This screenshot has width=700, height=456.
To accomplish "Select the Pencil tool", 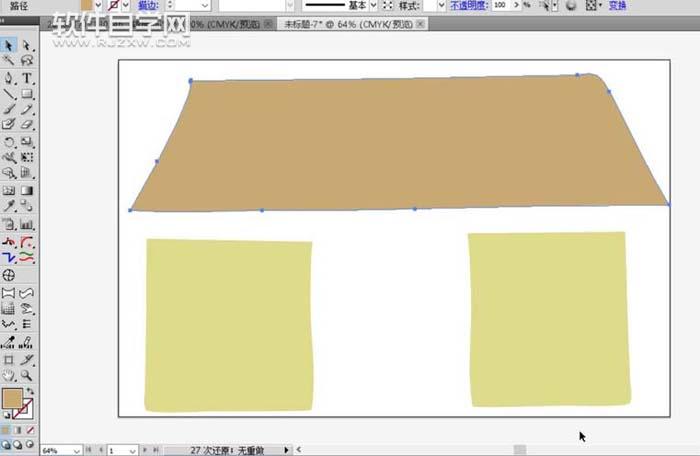I will 27,109.
